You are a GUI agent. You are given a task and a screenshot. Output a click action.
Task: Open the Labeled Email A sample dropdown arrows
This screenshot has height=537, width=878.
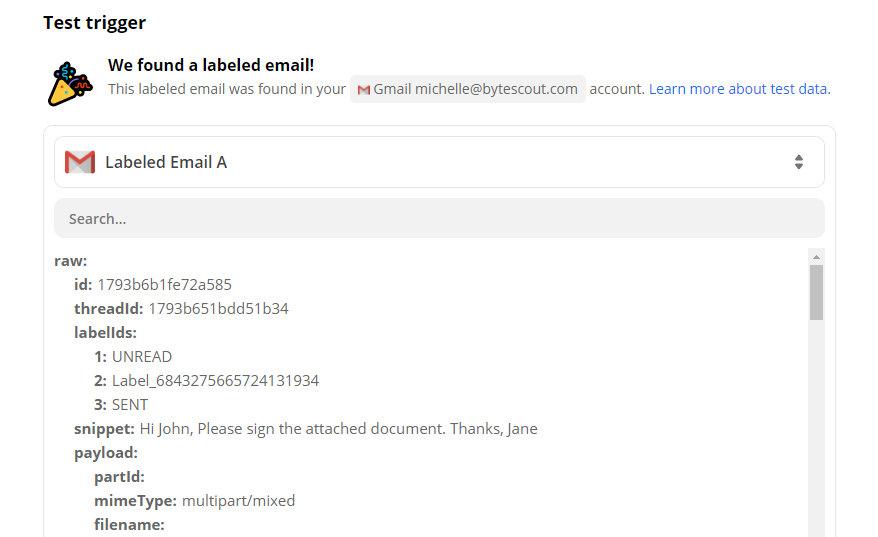798,162
